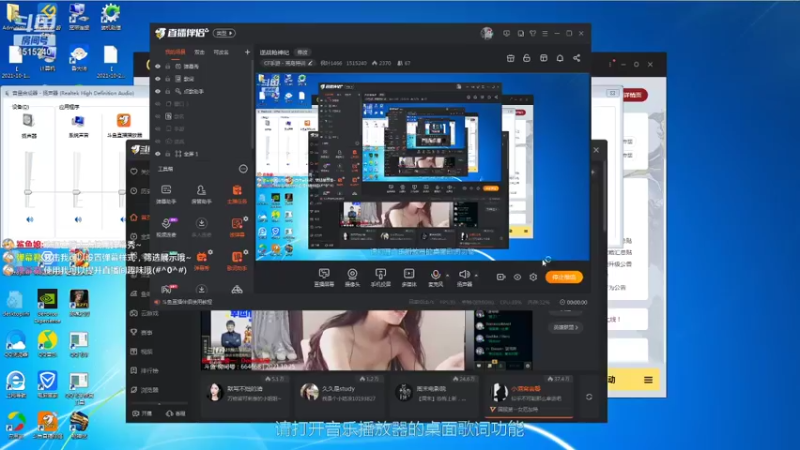
Task: Click the share icon in header
Action: point(577,58)
